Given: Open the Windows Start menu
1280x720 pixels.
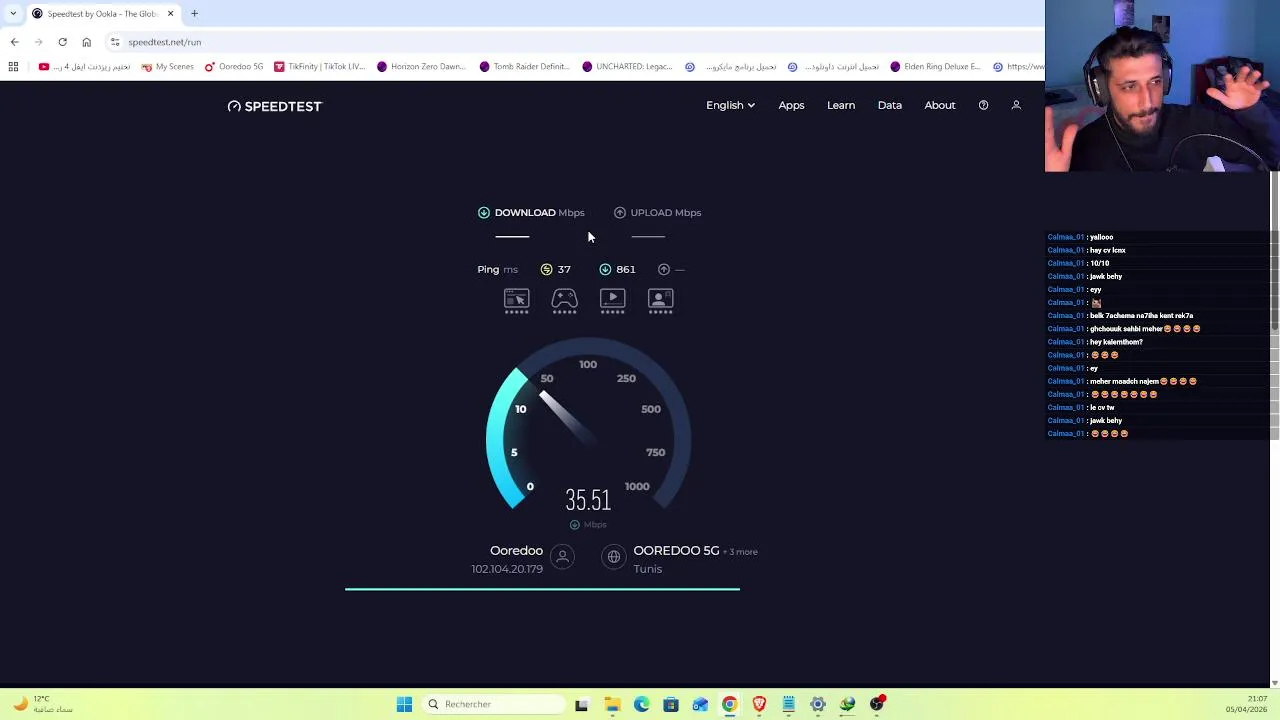Looking at the screenshot, I should click(x=404, y=704).
